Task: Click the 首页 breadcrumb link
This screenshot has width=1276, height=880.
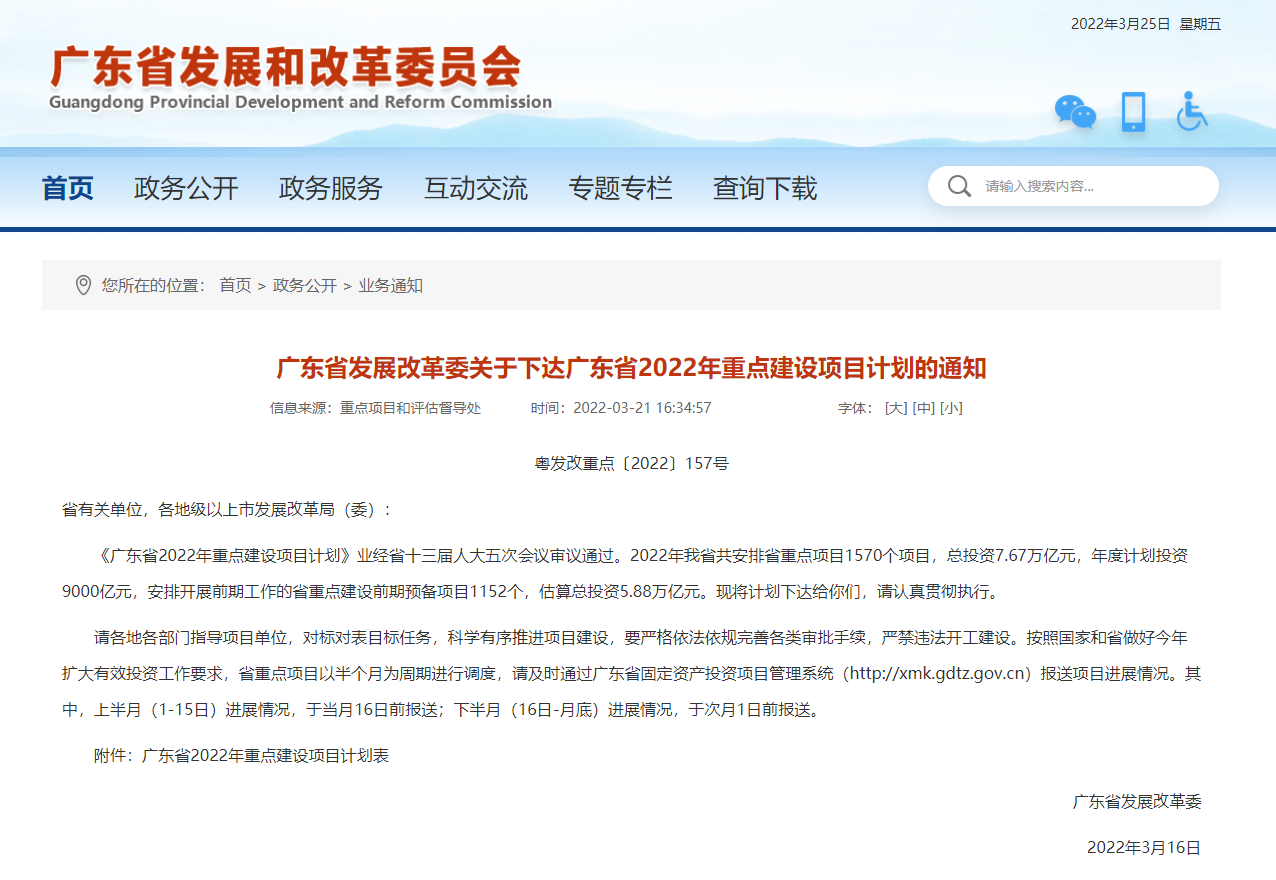Action: point(235,285)
